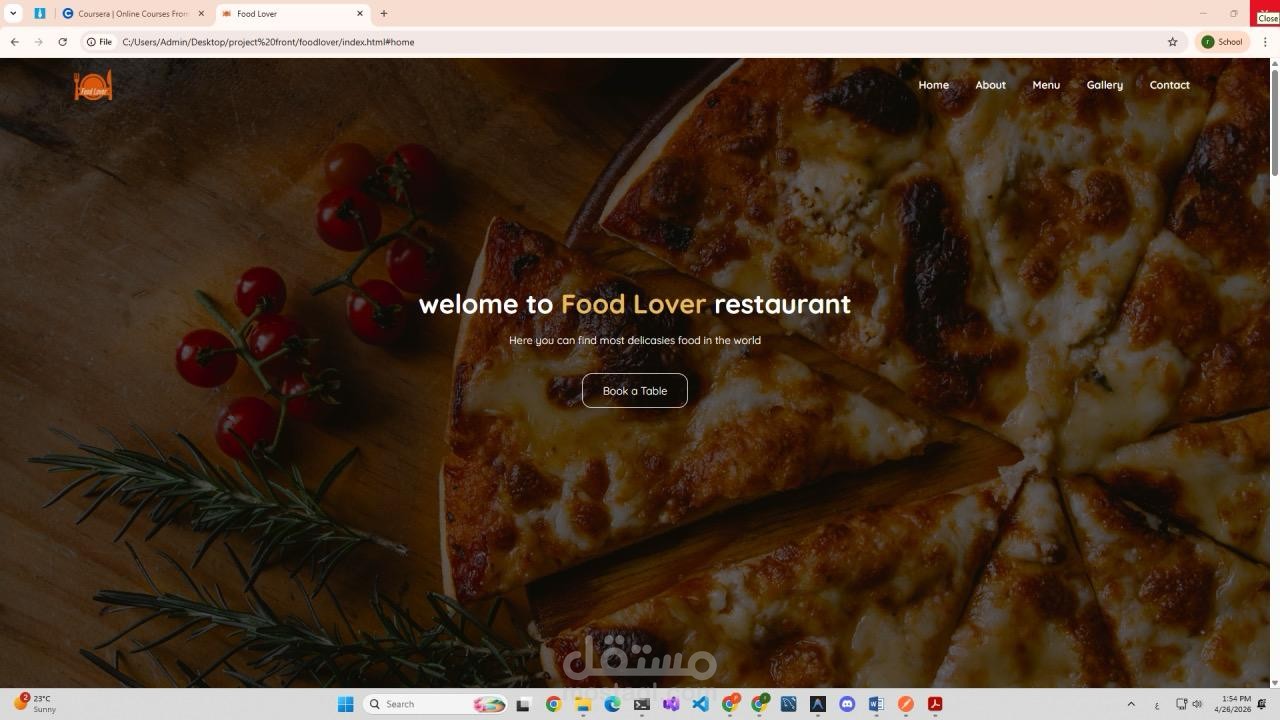Open the Chrome icon with the orange badge

click(730, 704)
